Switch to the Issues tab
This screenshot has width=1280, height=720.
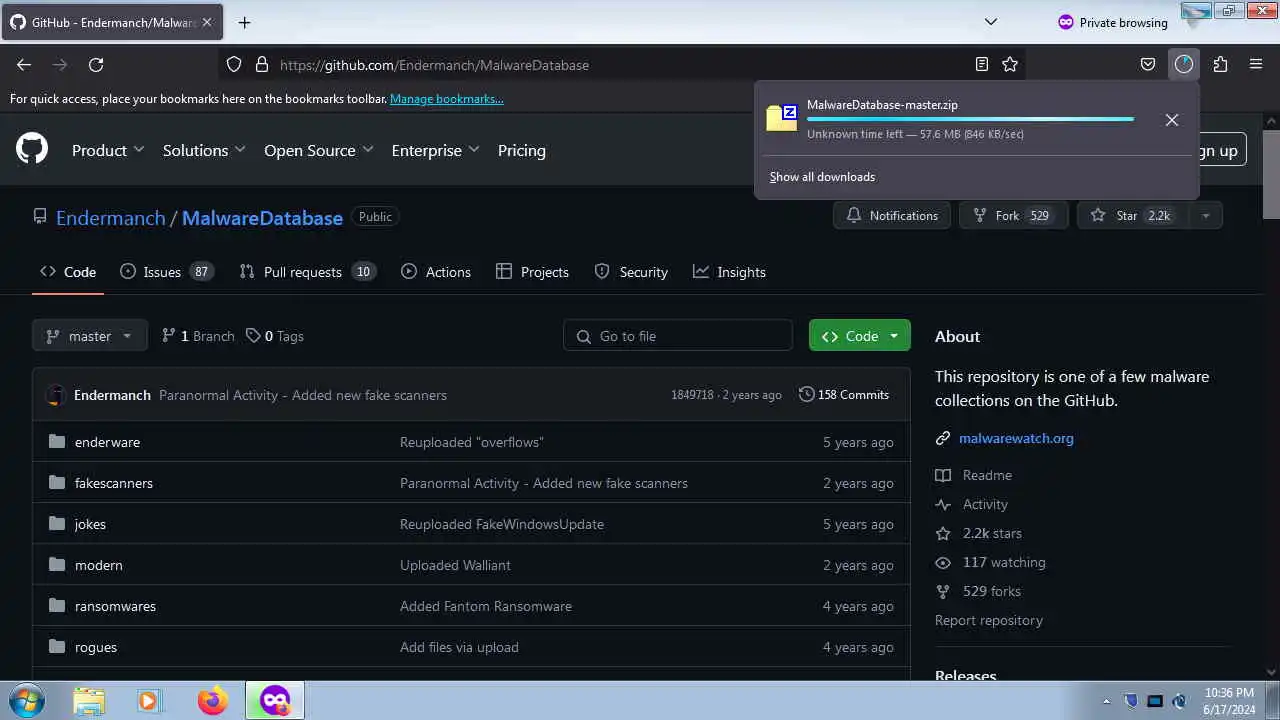166,272
